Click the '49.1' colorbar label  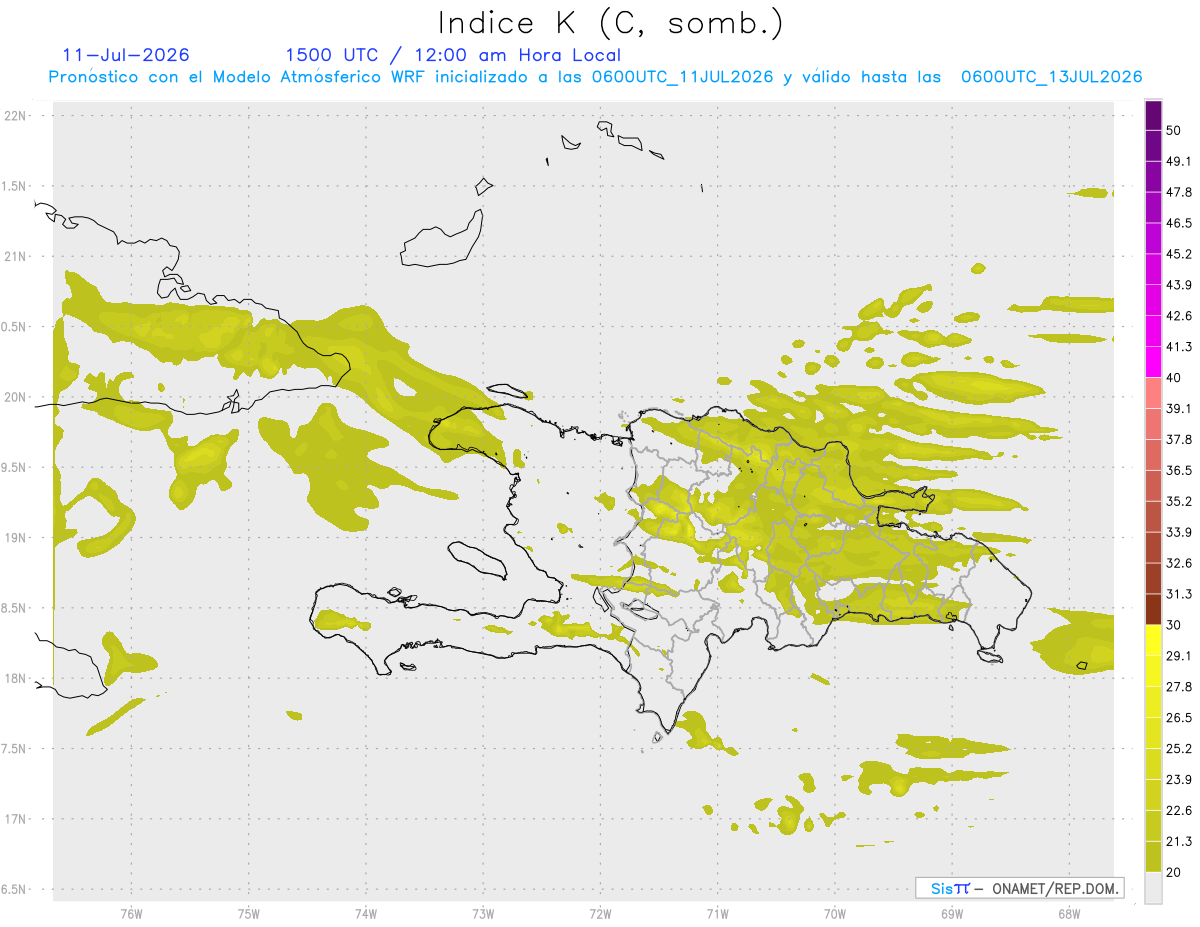1179,162
